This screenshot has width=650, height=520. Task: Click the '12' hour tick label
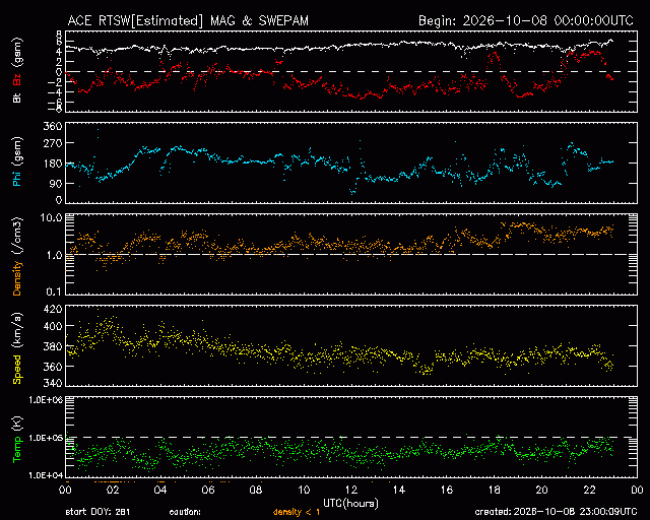(352, 490)
